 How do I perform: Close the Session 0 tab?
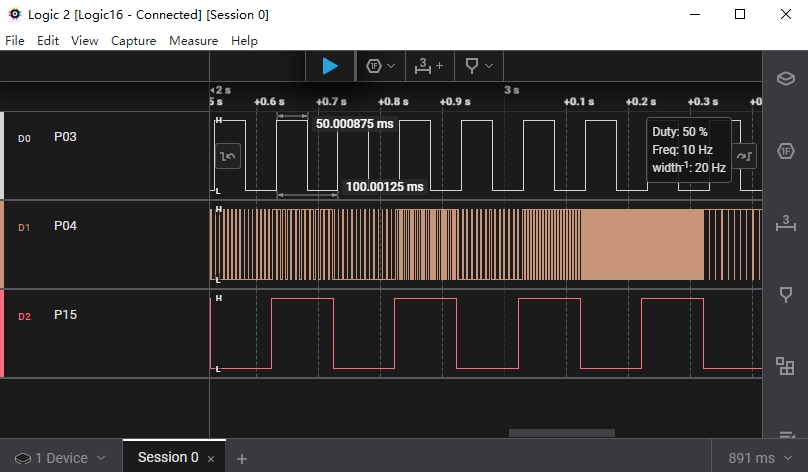[211, 459]
